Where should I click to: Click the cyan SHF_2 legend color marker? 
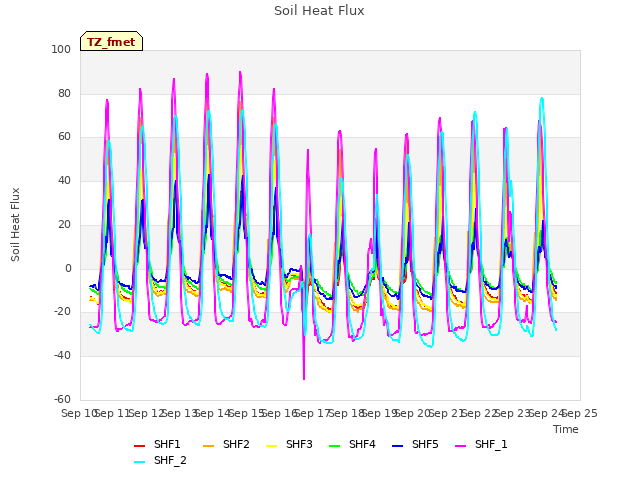point(140,462)
